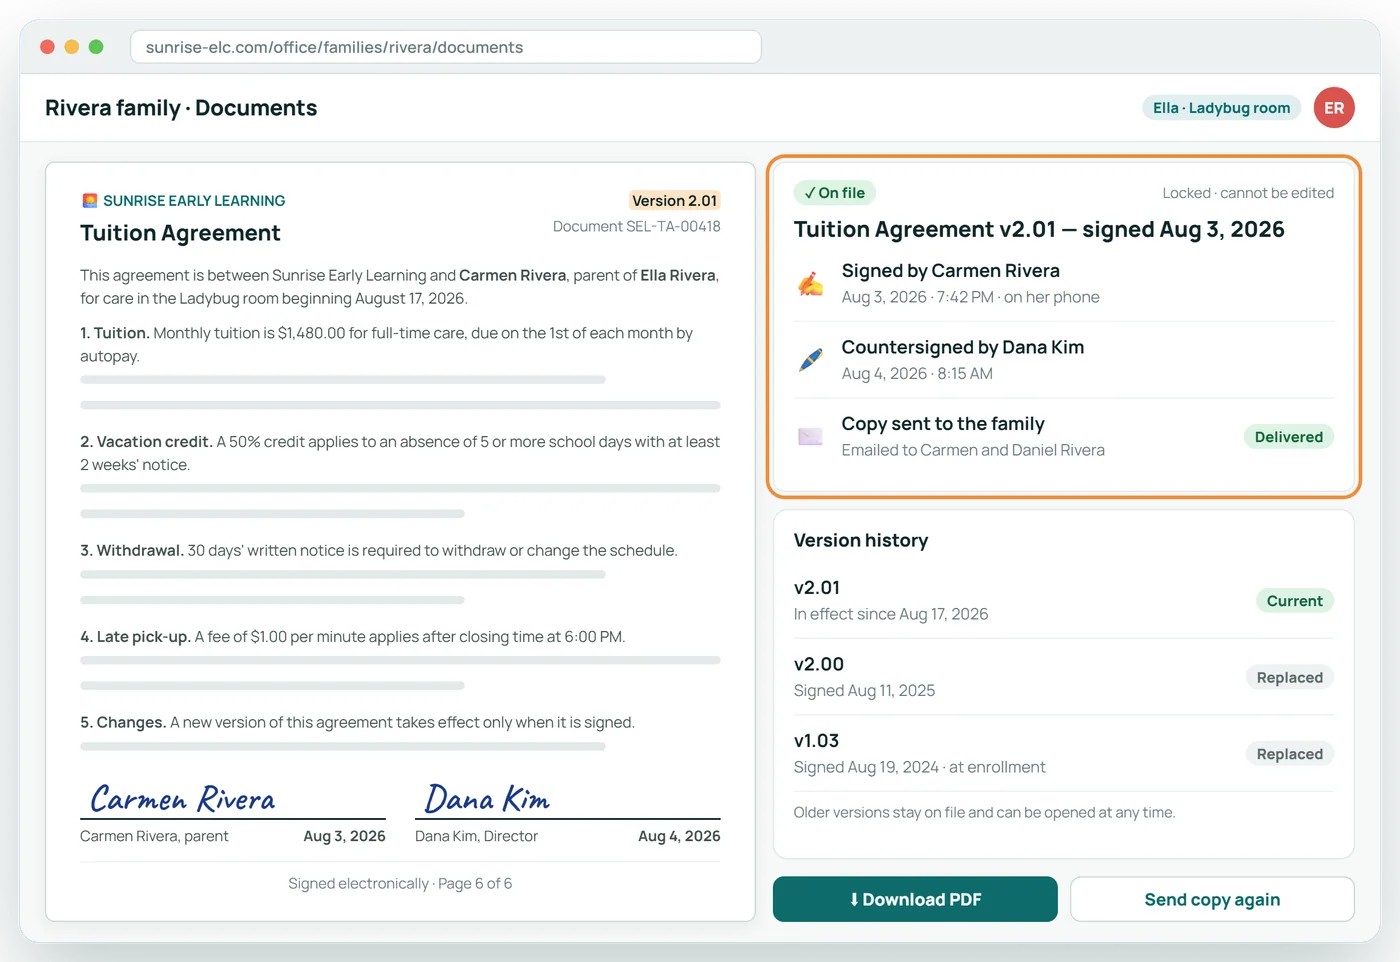Click the Delivered status badge
The width and height of the screenshot is (1400, 962).
pyautogui.click(x=1288, y=437)
